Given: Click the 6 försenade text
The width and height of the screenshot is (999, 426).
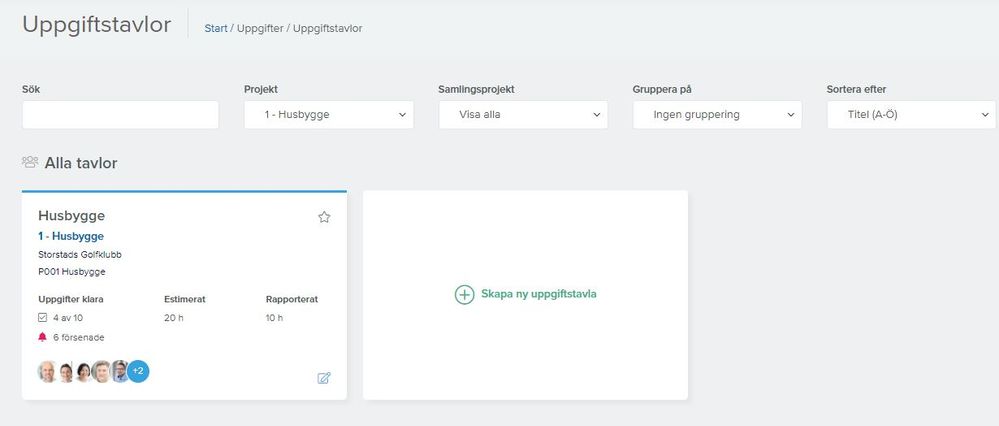Looking at the screenshot, I should point(78,337).
